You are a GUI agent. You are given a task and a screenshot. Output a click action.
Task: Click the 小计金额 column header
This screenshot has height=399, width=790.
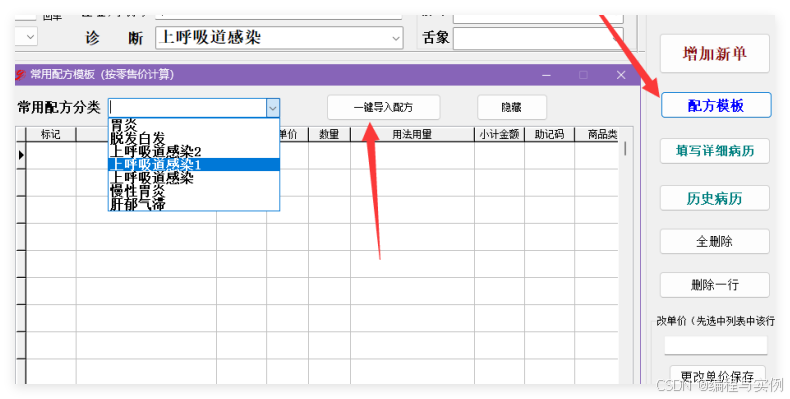click(499, 135)
